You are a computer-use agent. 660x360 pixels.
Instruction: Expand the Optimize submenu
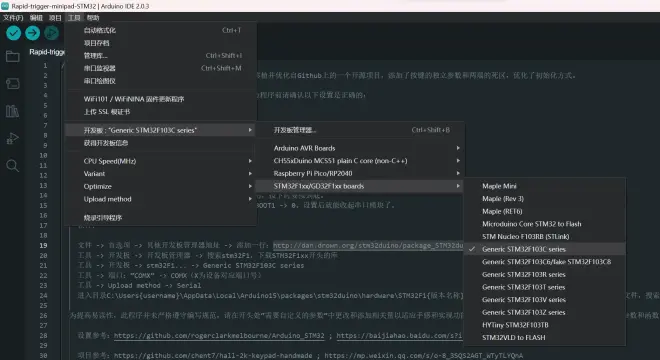coord(161,186)
